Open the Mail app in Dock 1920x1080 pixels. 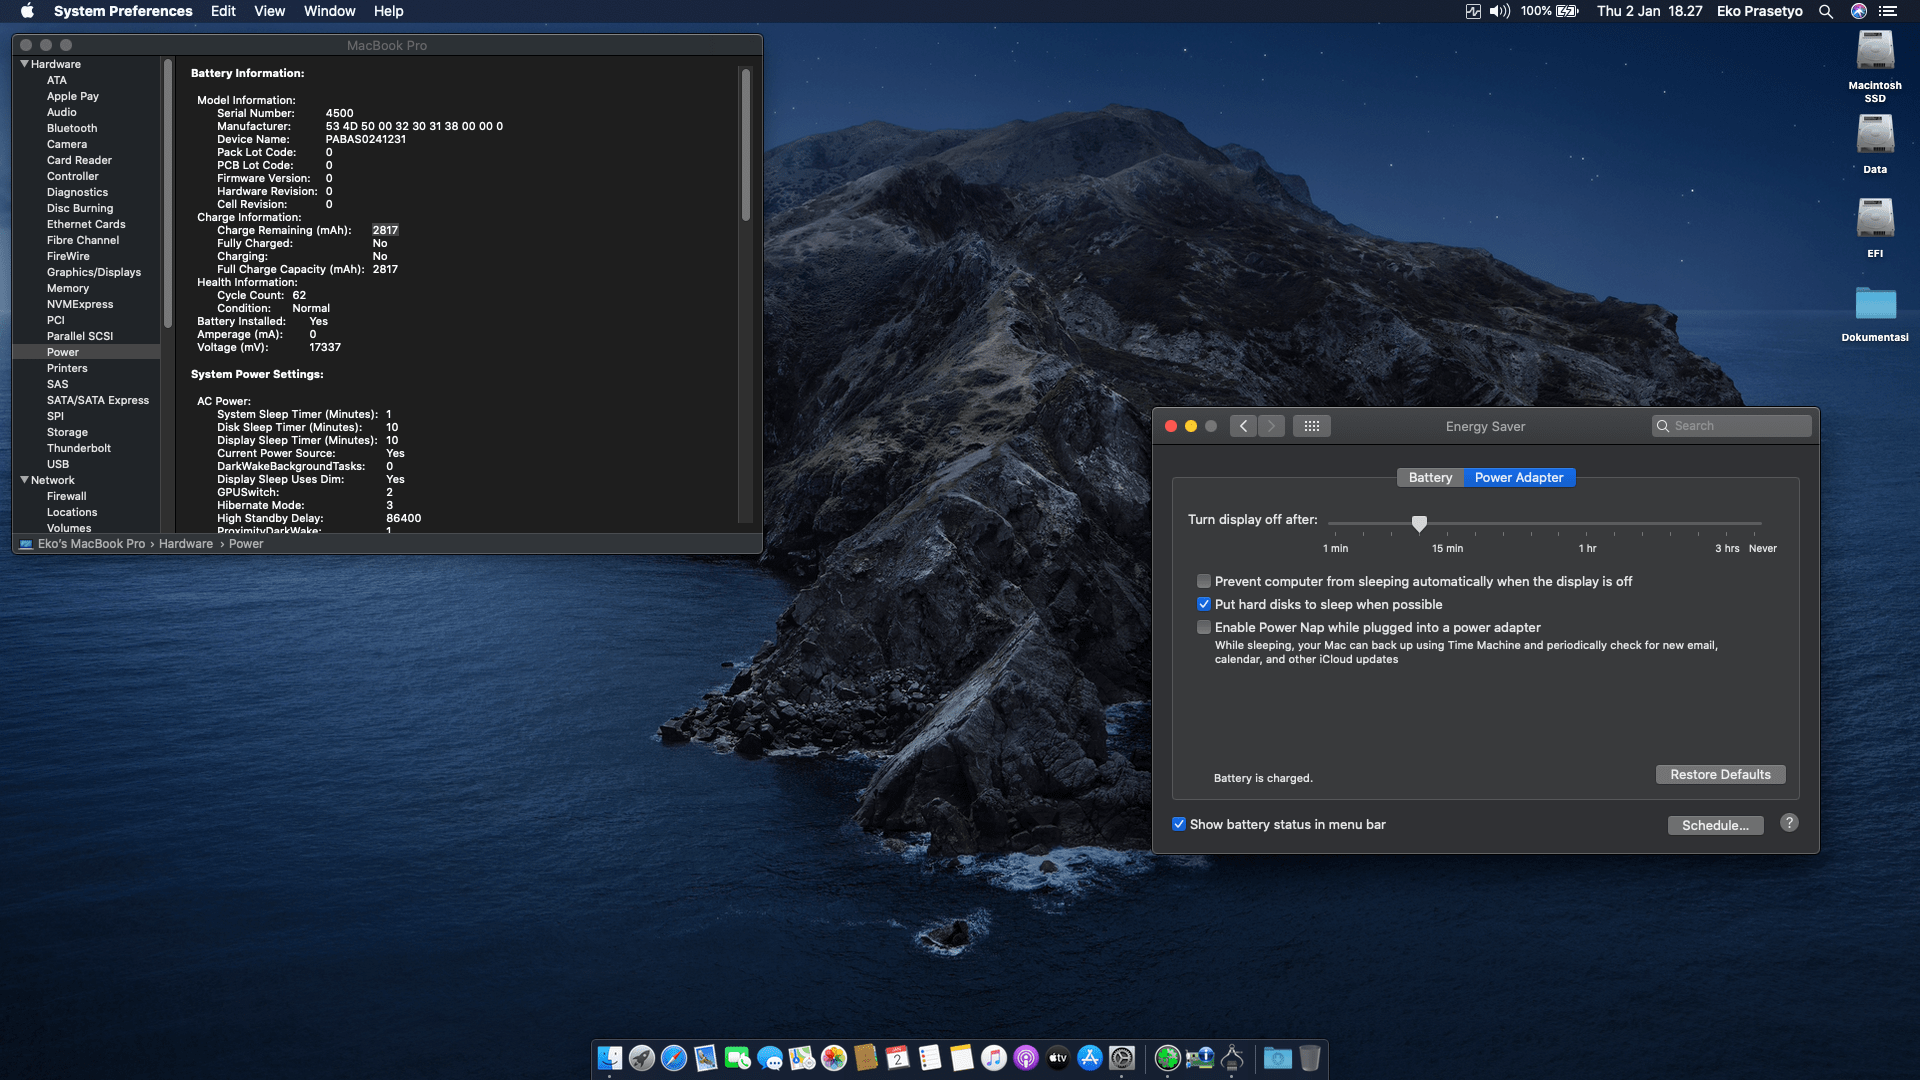(x=706, y=1058)
